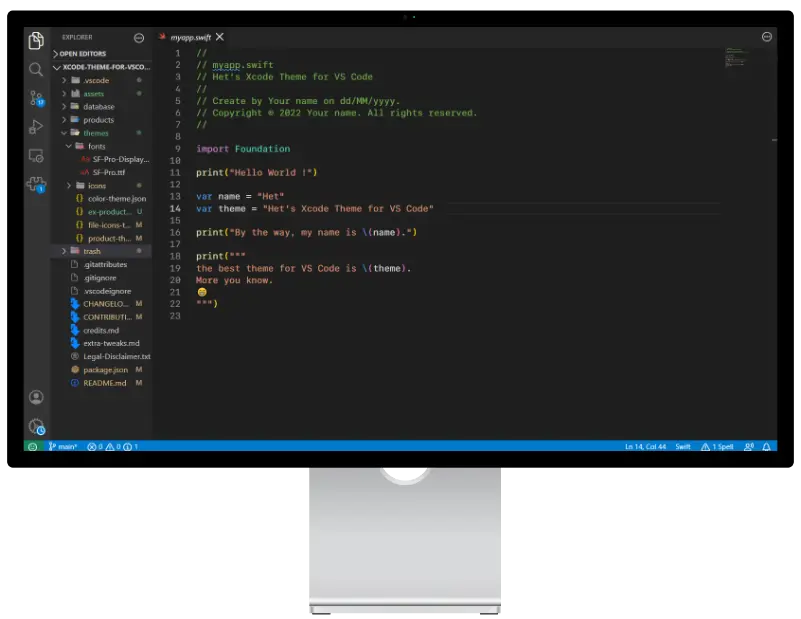Click the "import Foundation" code line
The width and height of the screenshot is (801, 619).
click(243, 149)
